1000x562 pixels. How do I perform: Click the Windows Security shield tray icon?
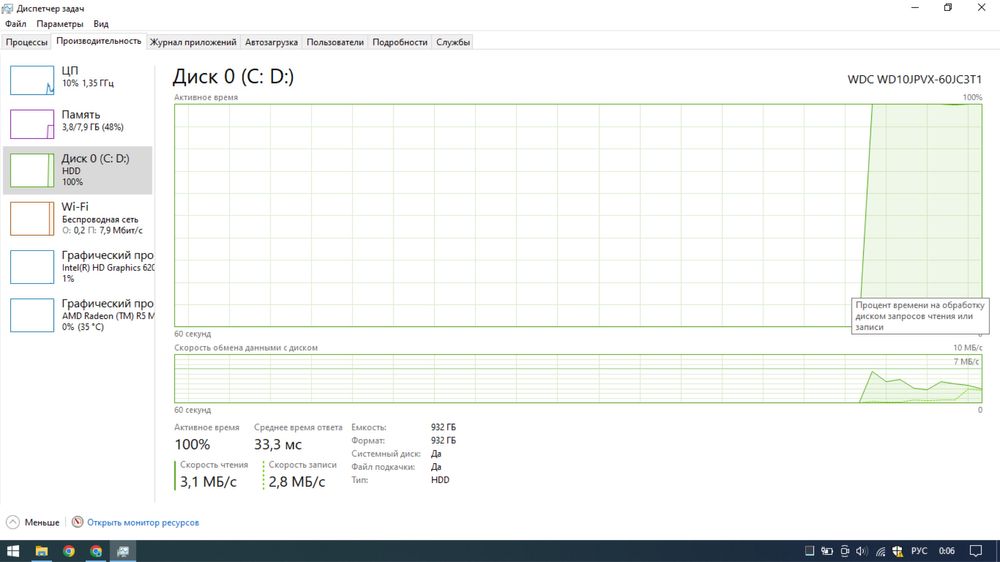click(898, 551)
